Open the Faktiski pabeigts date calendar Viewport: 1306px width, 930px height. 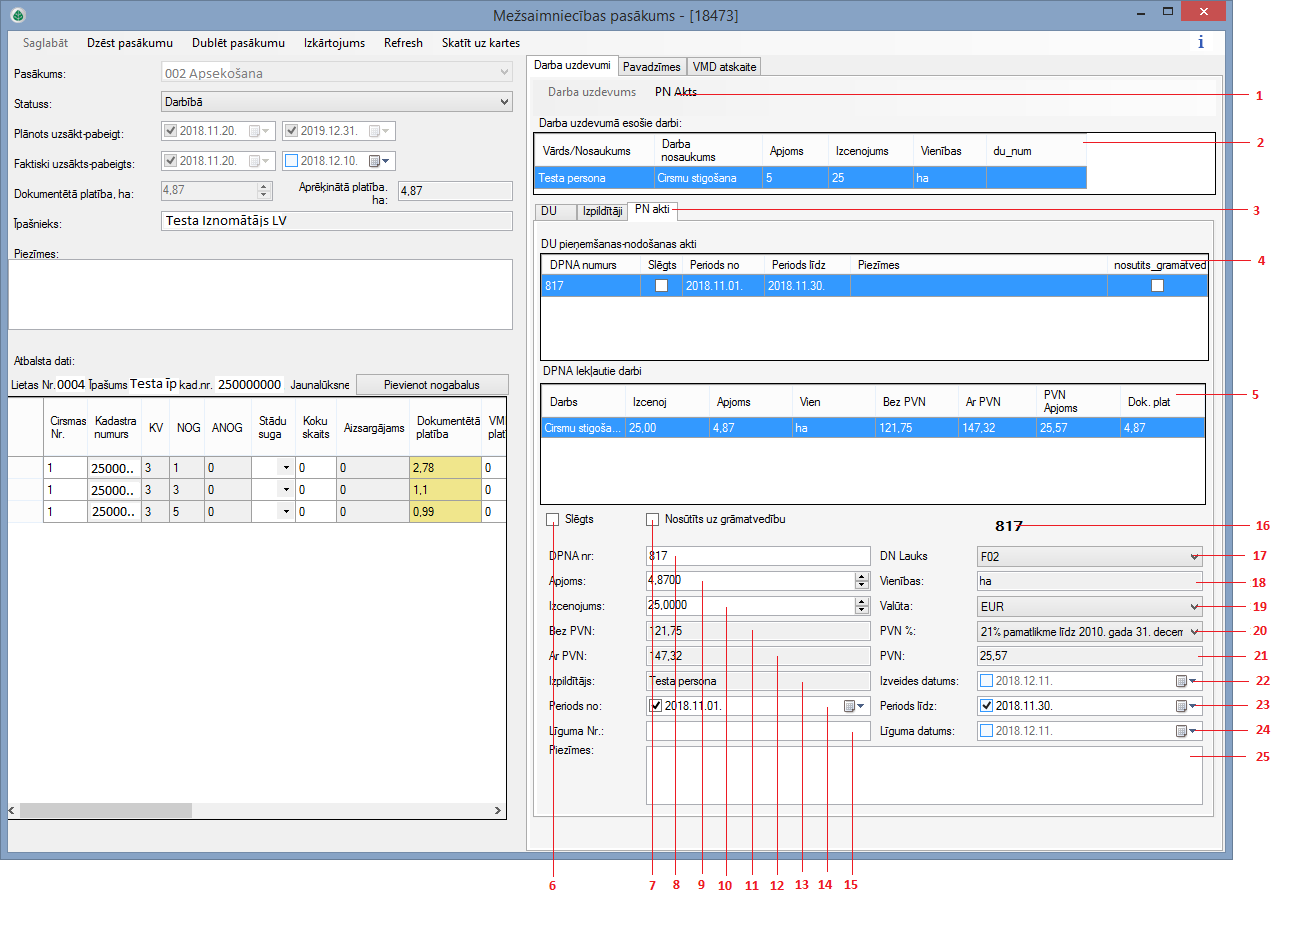(x=375, y=160)
